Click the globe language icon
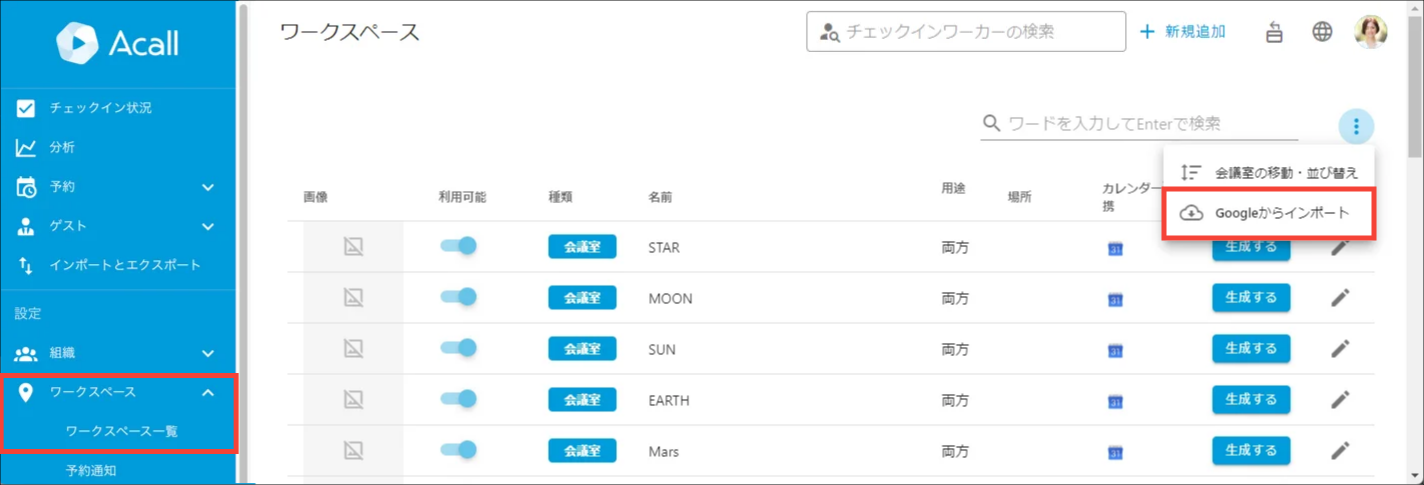 [1322, 32]
